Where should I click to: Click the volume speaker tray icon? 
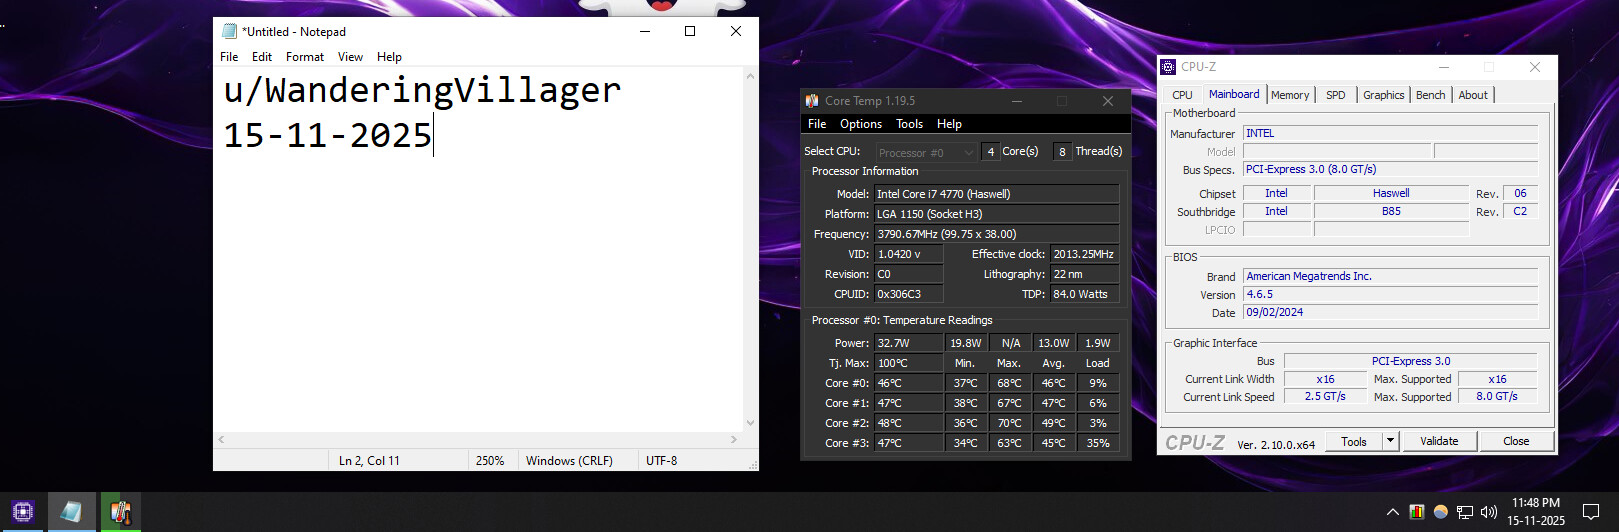tap(1489, 512)
